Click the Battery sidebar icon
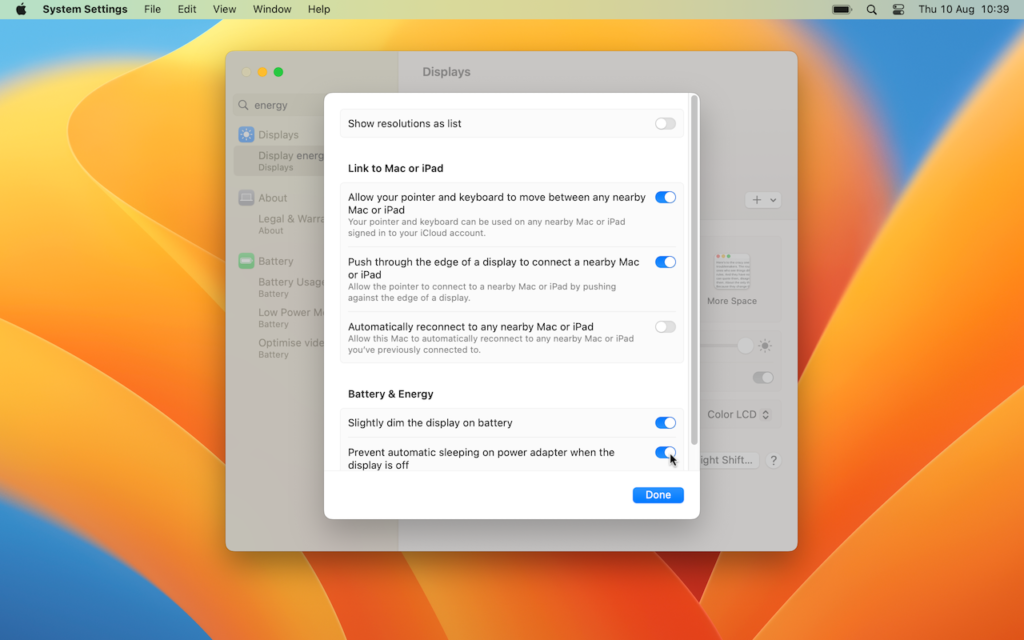1024x640 pixels. coord(246,261)
